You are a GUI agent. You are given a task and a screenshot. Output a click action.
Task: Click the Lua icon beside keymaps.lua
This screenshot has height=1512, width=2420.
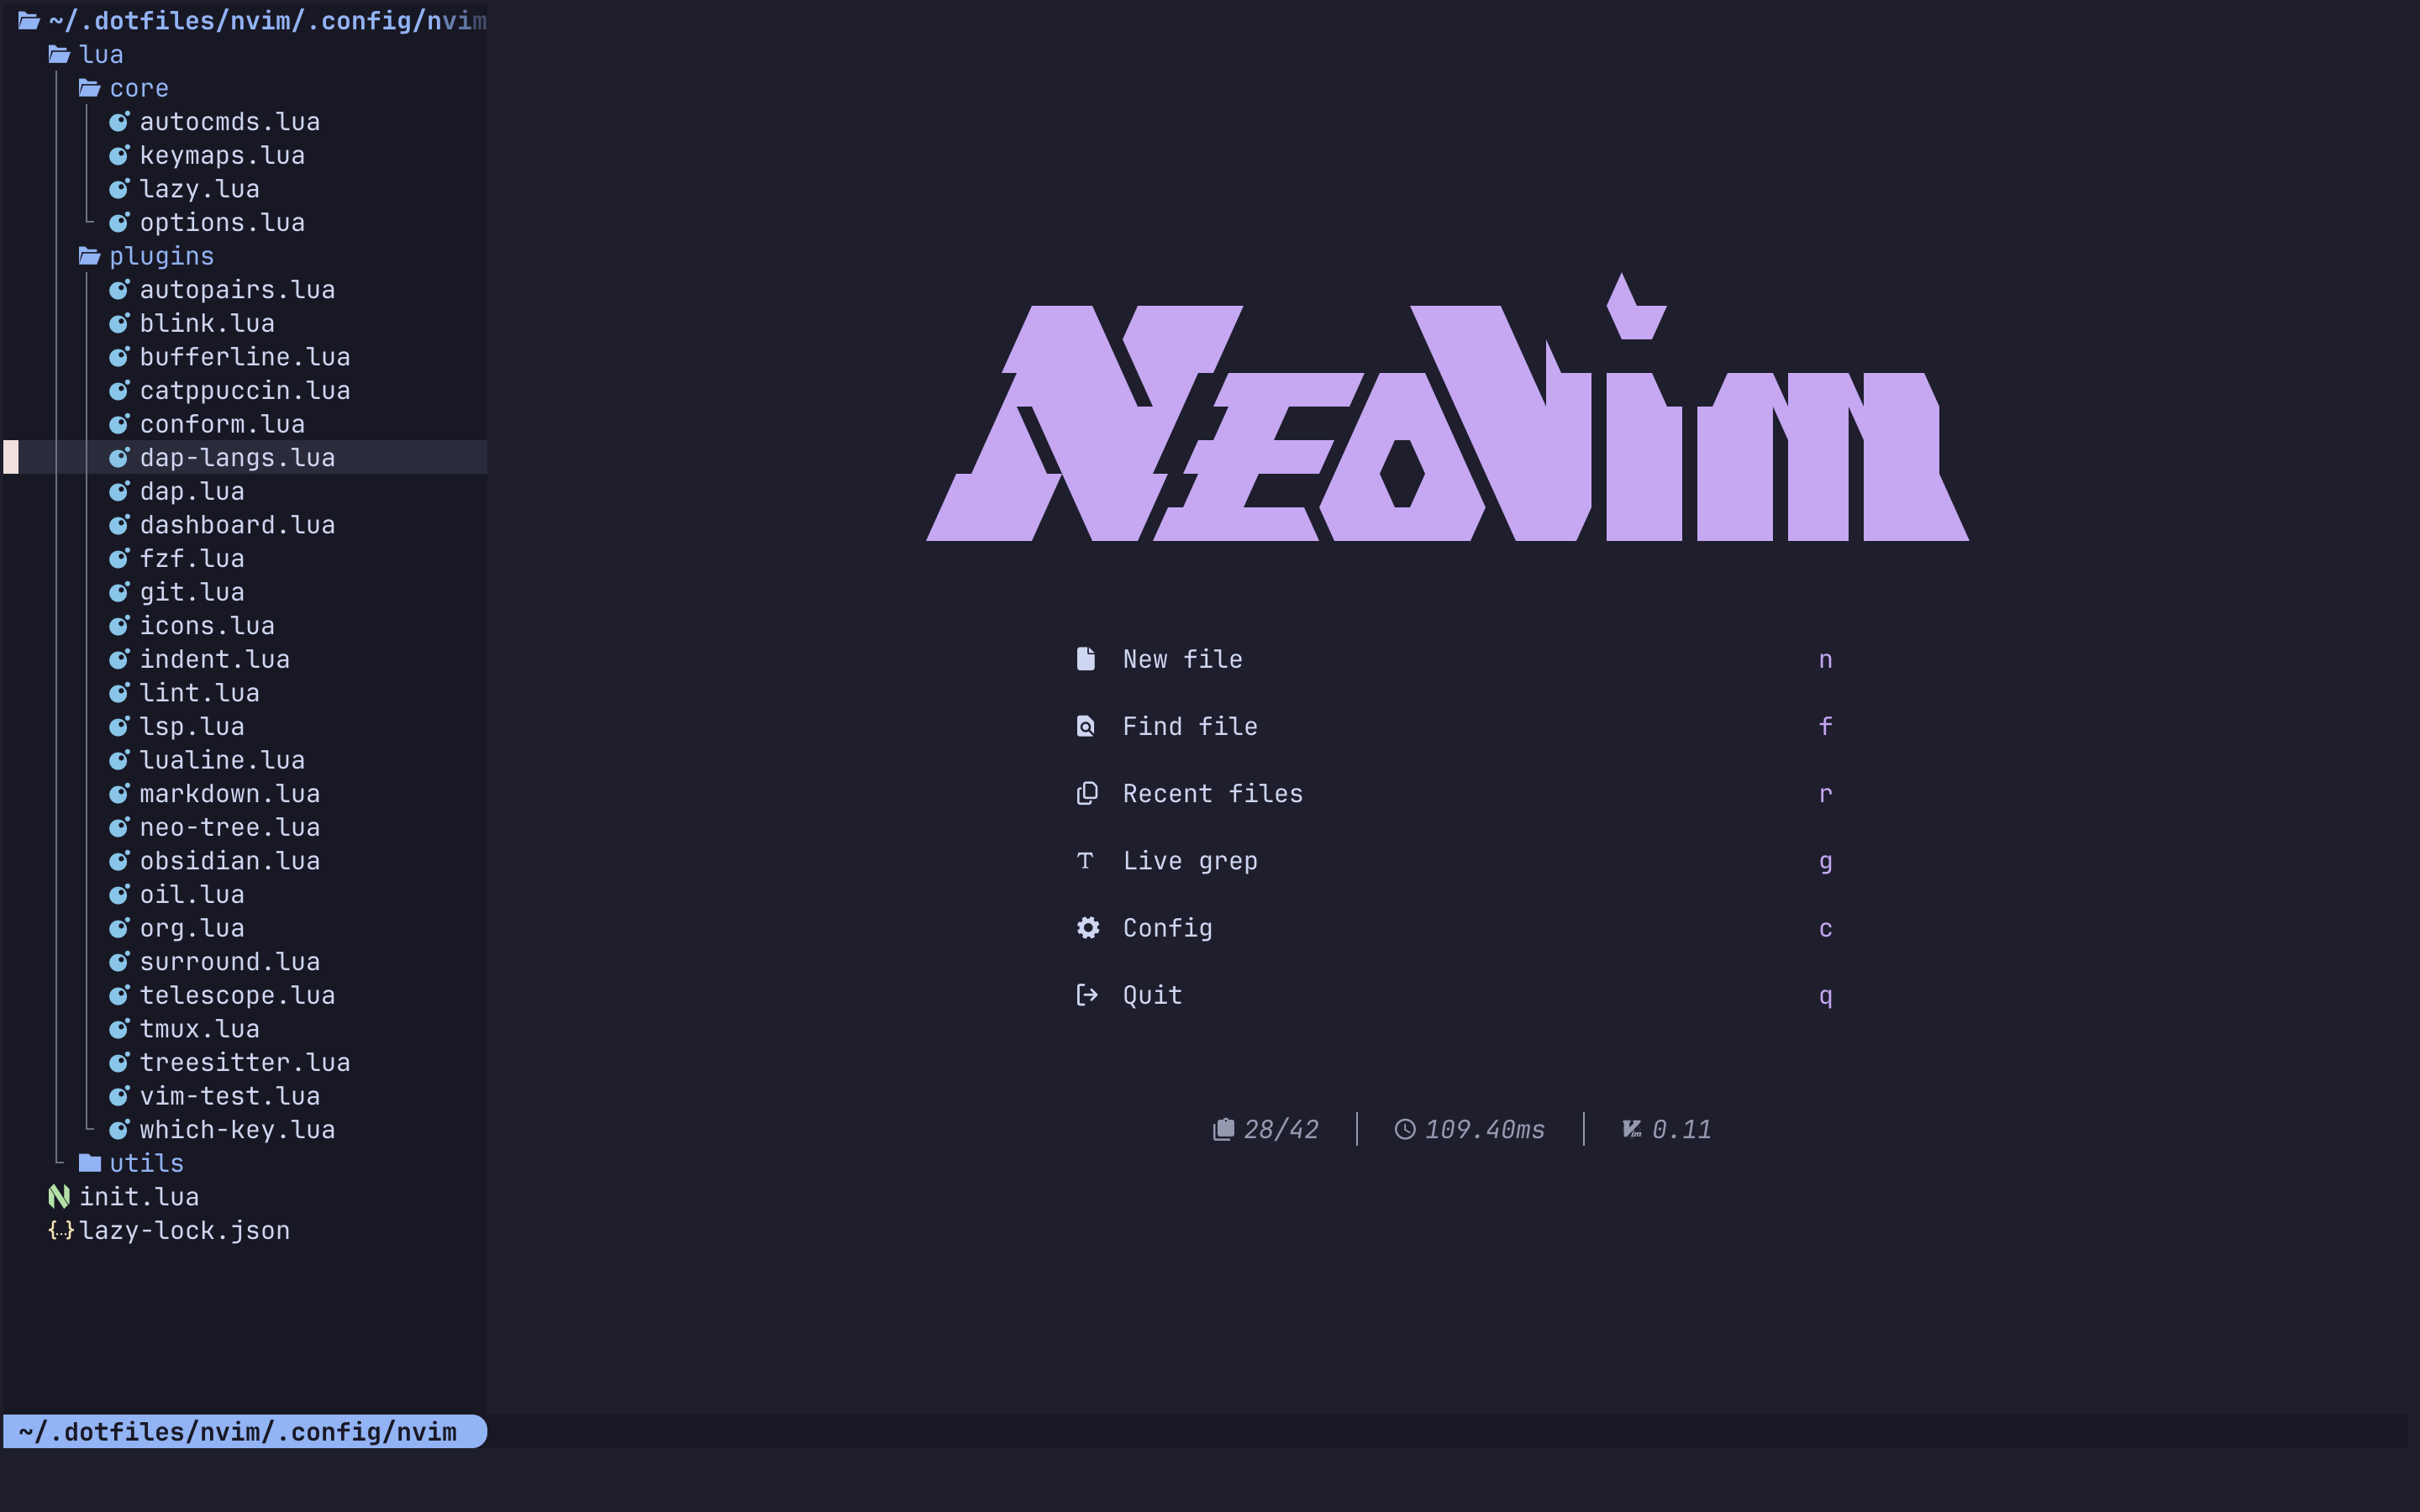click(x=119, y=155)
